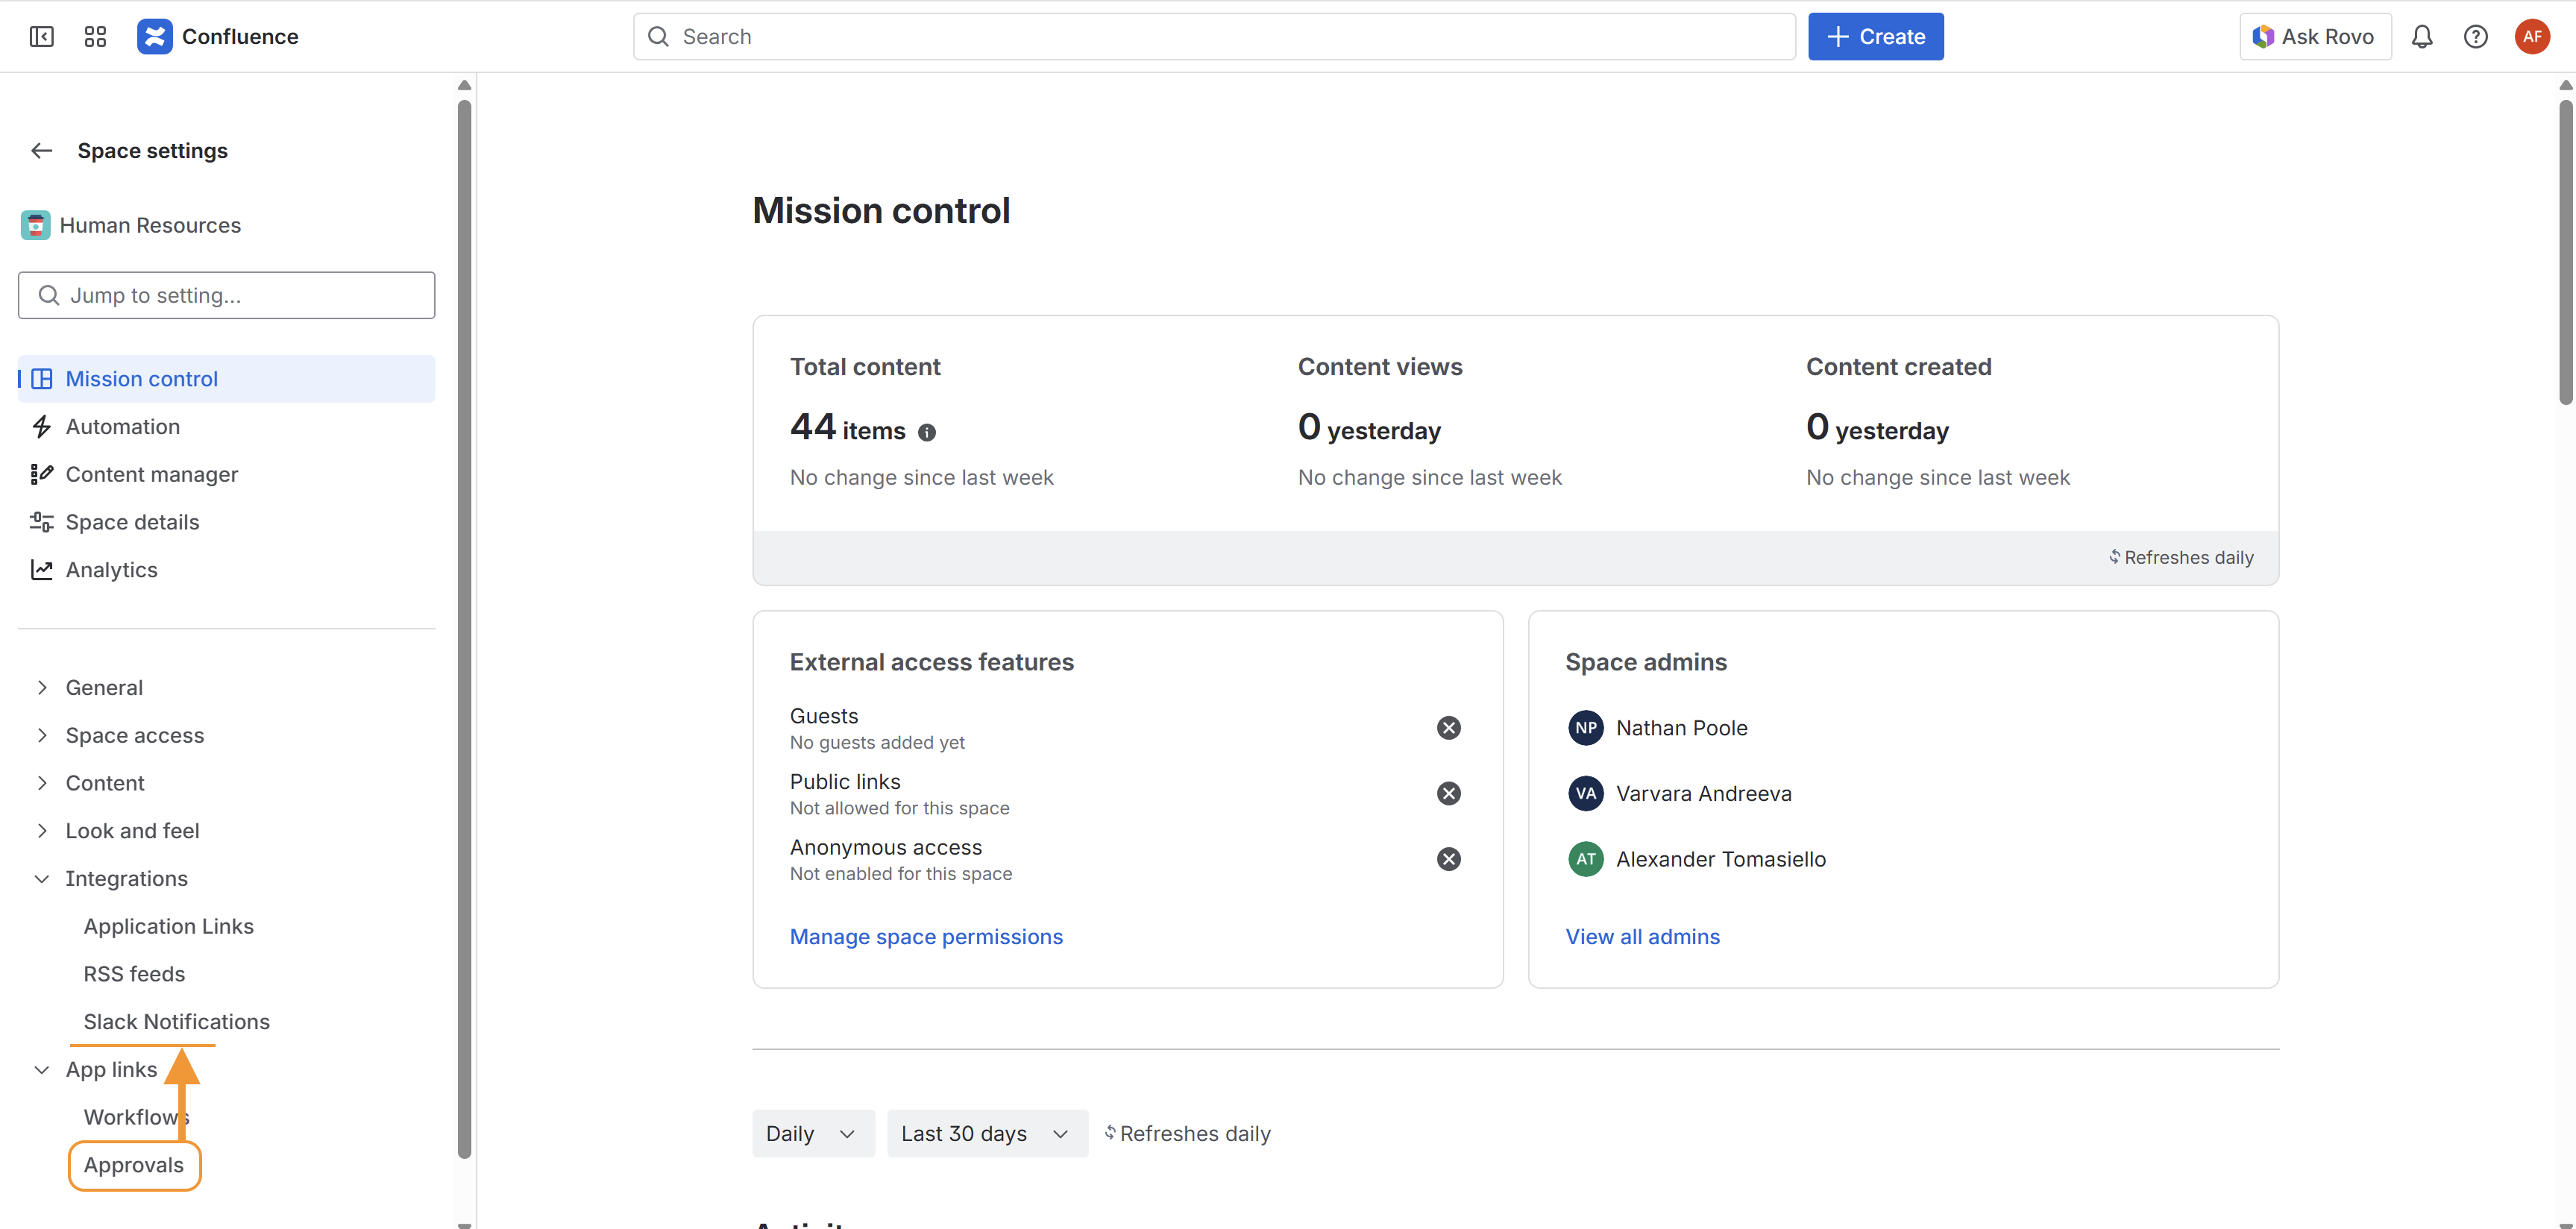Click the Confluence logo
This screenshot has height=1229, width=2576.
[x=154, y=37]
